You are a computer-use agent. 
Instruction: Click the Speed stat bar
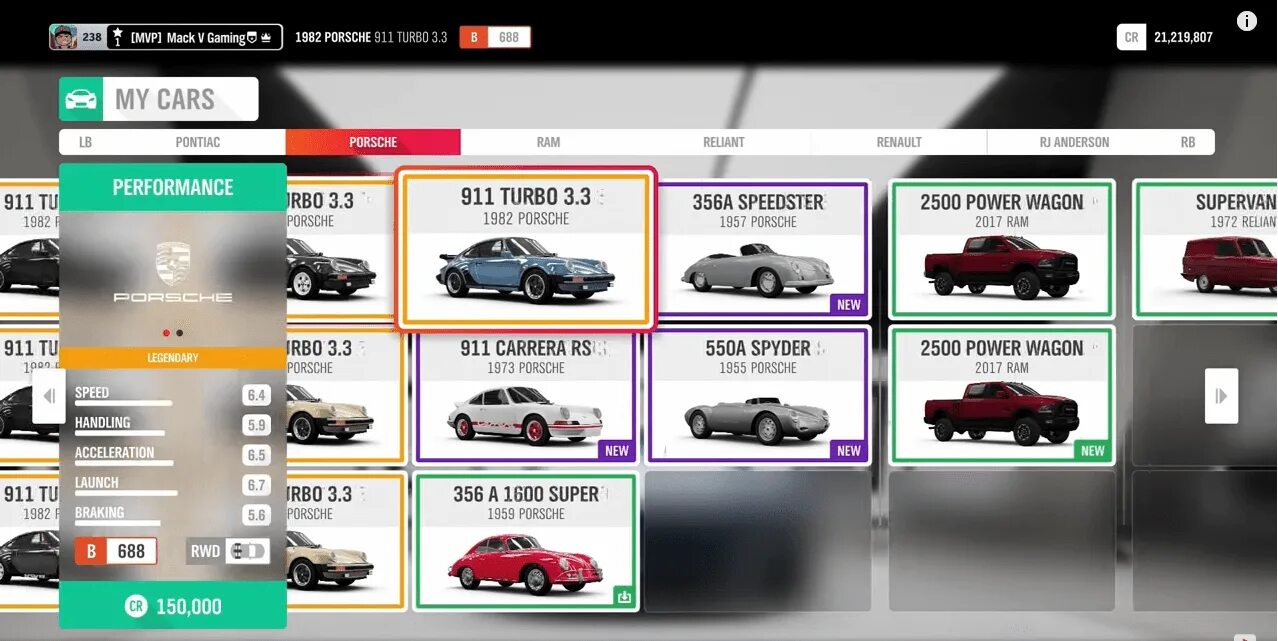click(123, 403)
